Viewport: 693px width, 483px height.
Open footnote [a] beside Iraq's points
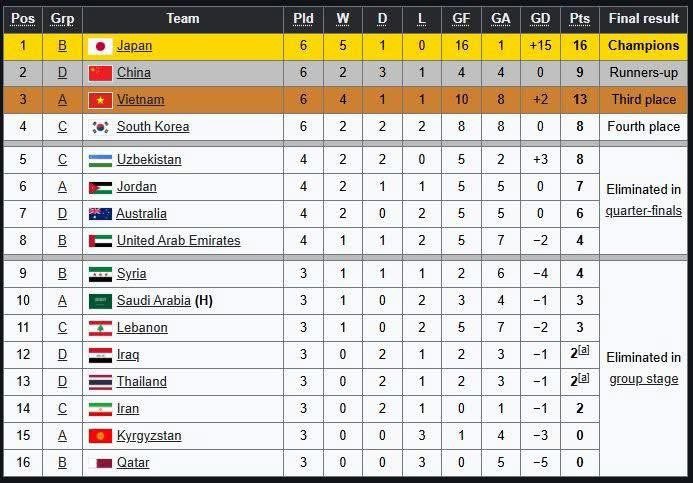[x=584, y=352]
